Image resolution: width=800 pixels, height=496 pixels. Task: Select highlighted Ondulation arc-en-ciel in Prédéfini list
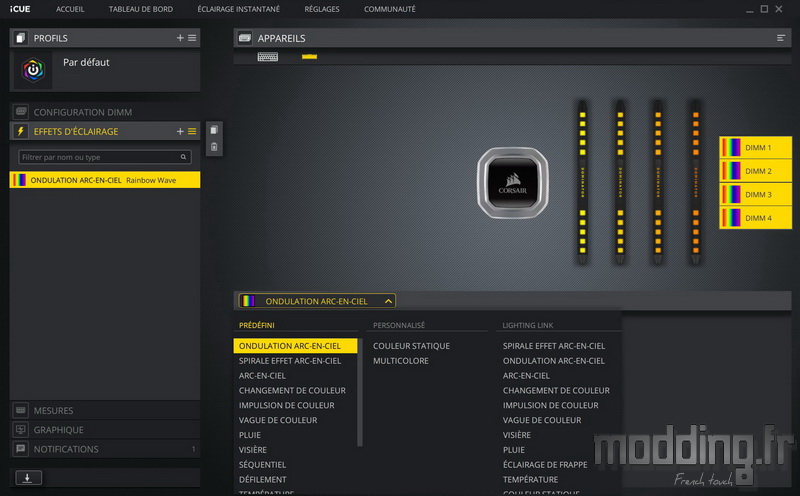click(295, 346)
